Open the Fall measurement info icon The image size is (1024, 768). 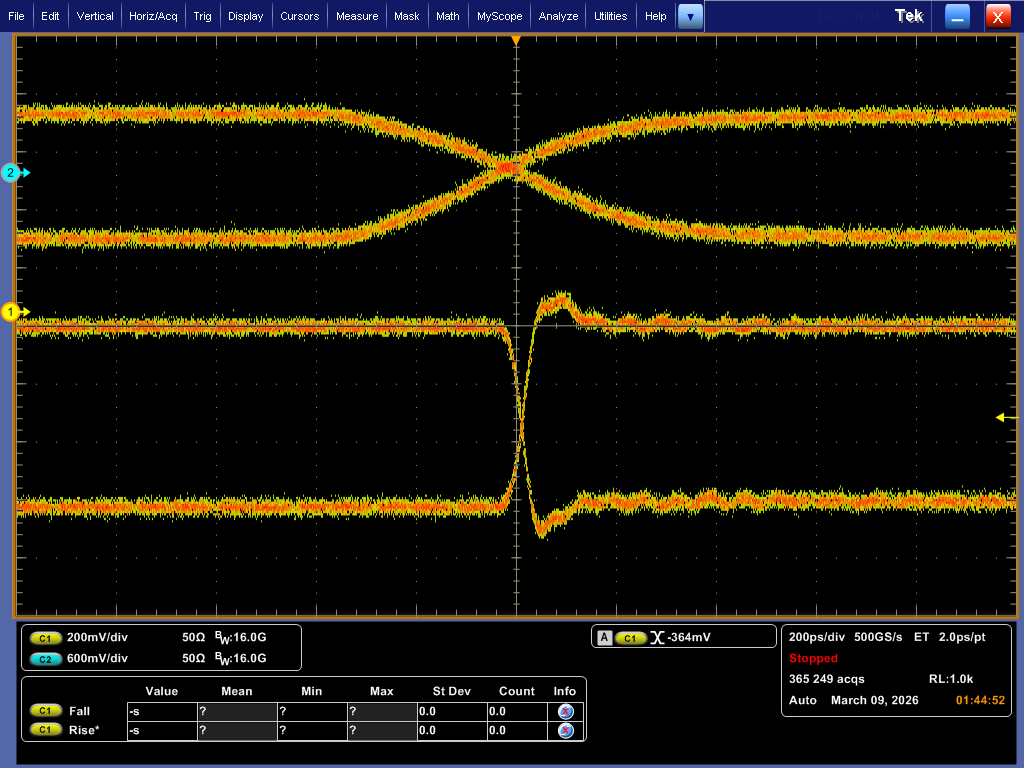click(565, 711)
